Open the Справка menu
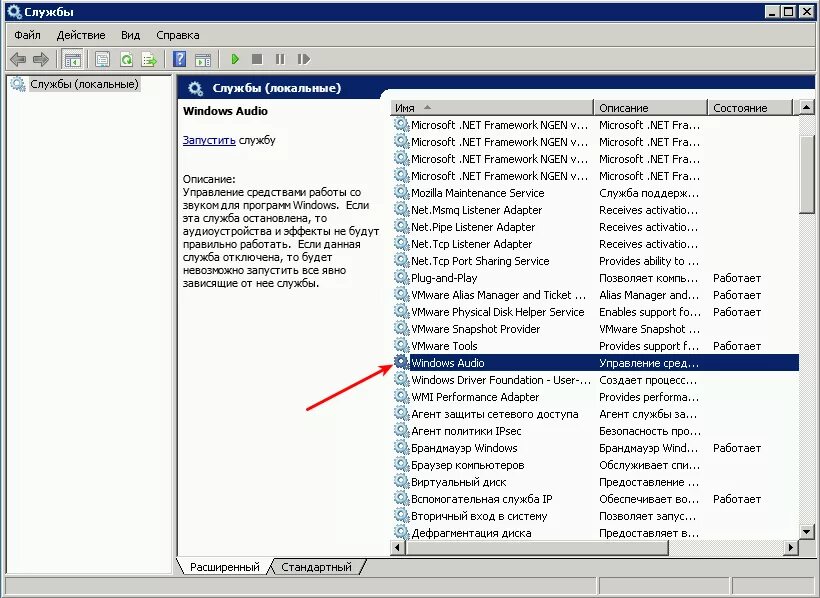820x598 pixels. (178, 35)
